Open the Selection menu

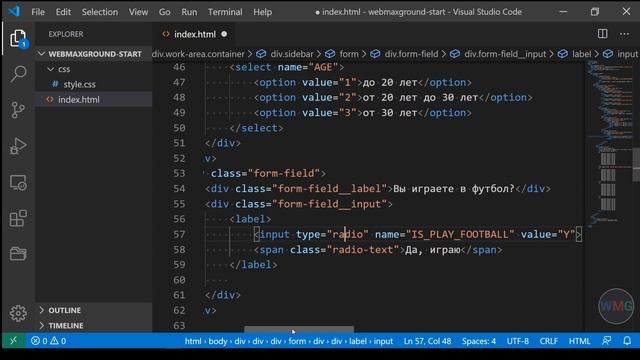pos(100,12)
